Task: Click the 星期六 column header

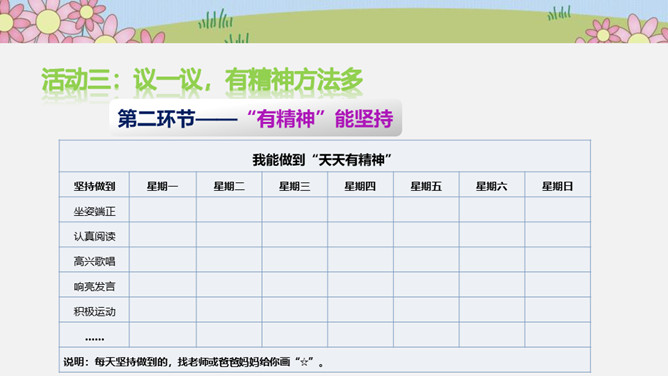Action: click(x=492, y=186)
